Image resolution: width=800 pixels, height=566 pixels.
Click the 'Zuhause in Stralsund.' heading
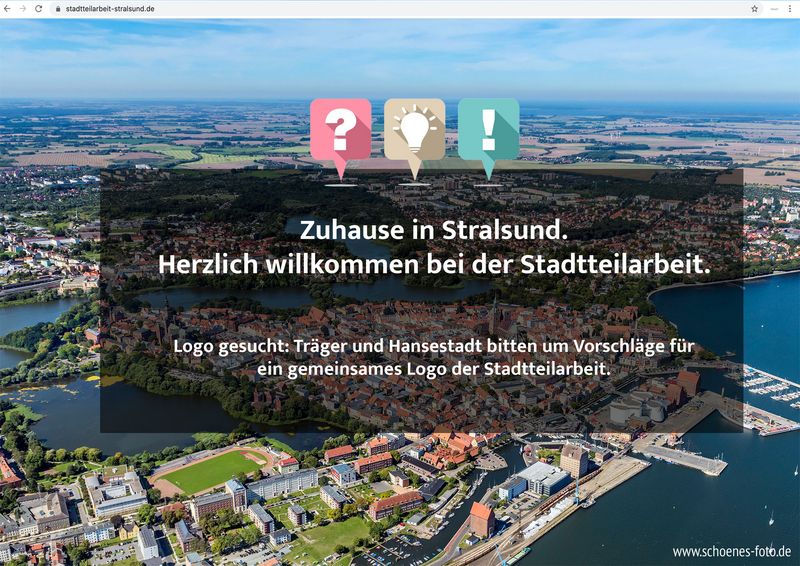click(434, 230)
